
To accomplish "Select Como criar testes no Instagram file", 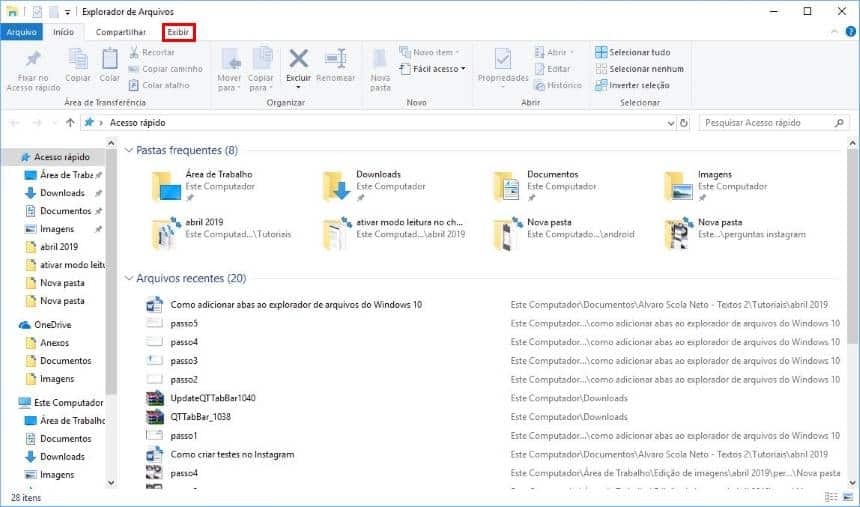I will click(232, 455).
